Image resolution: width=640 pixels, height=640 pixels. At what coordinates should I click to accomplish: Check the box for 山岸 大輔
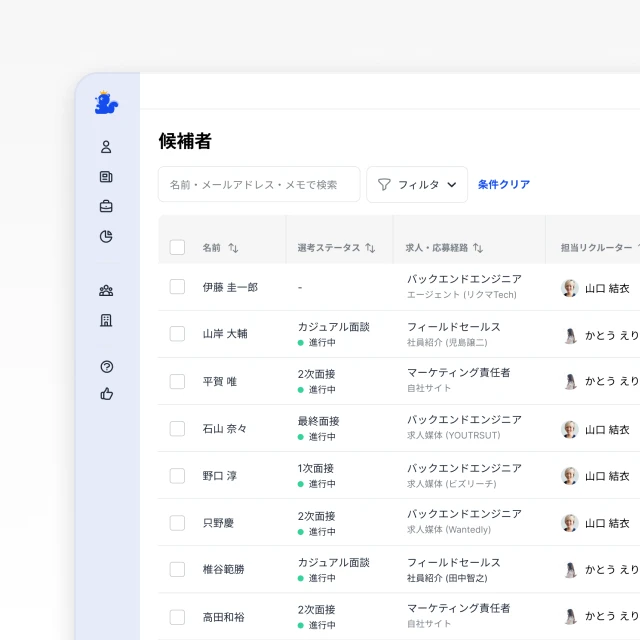click(177, 334)
